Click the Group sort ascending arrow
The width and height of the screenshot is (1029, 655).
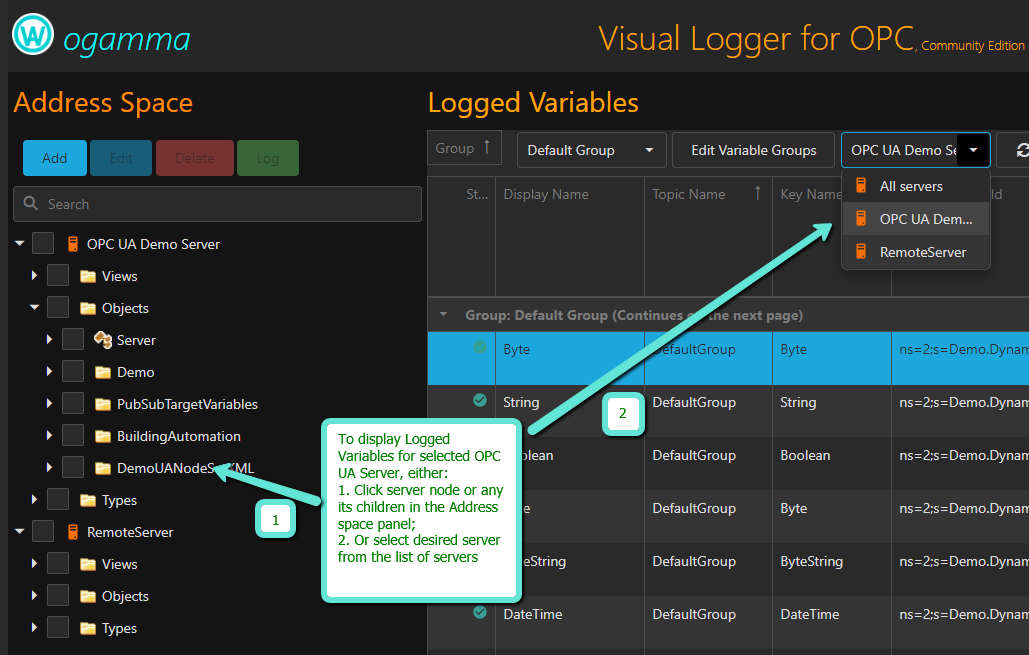[487, 148]
